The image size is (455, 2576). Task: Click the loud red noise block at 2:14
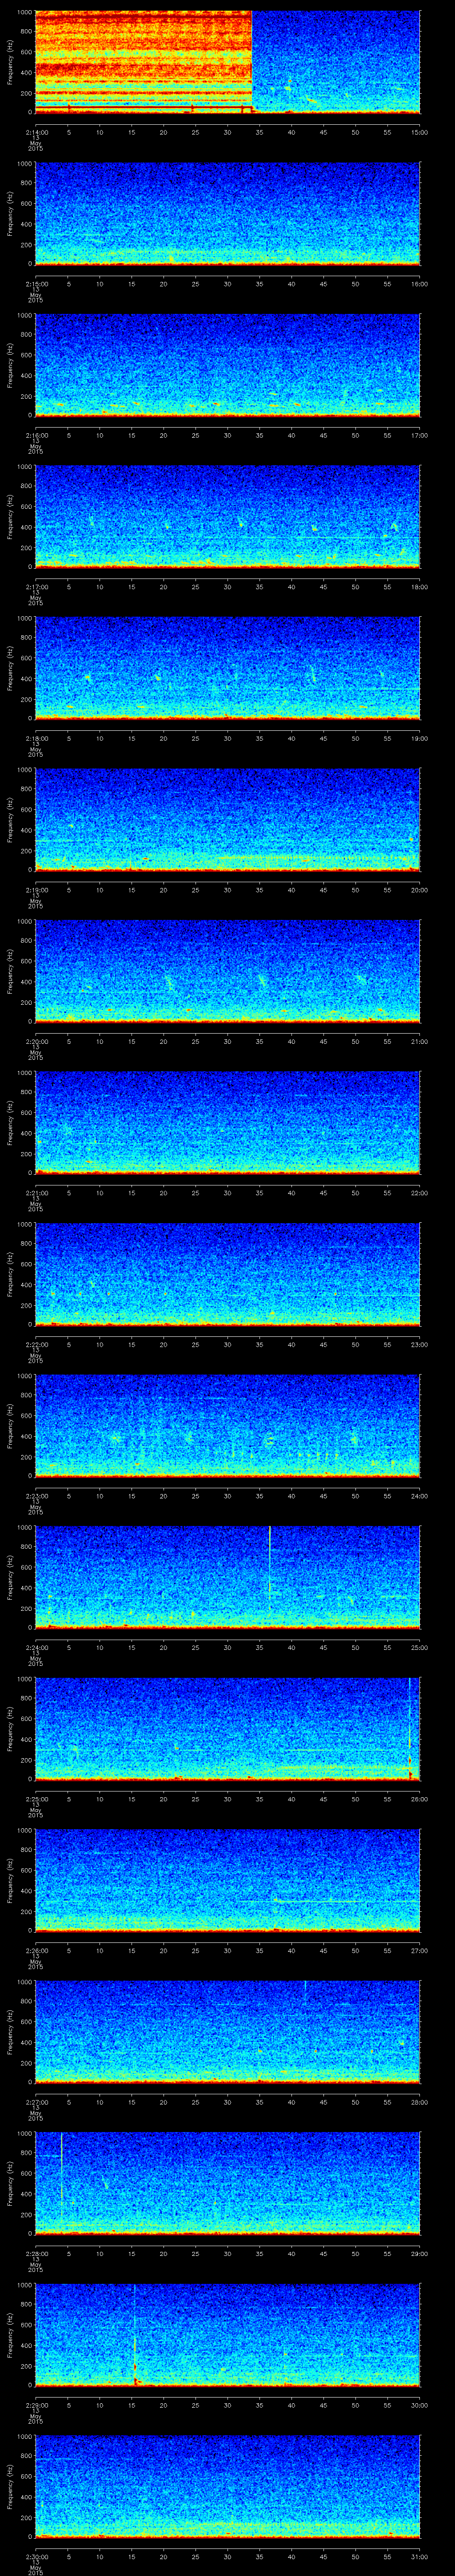pyautogui.click(x=142, y=60)
